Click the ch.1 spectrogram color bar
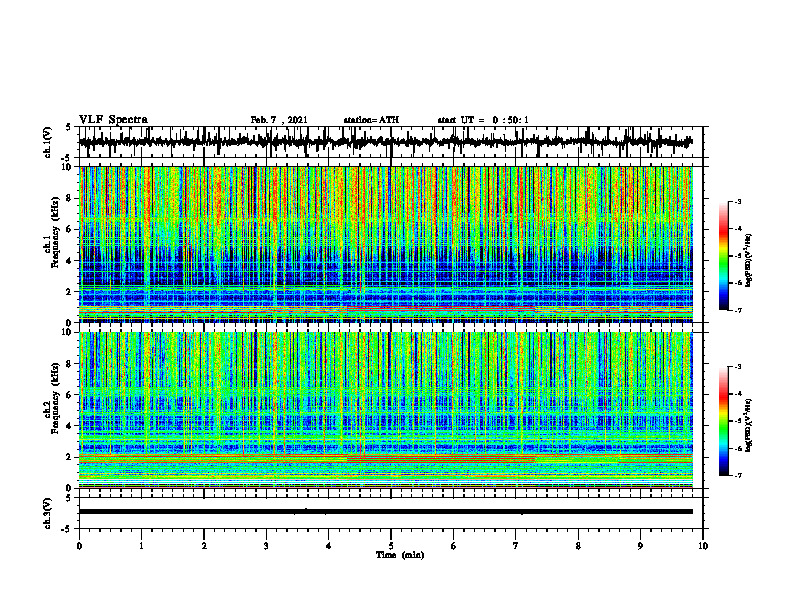Viewport: 792px width, 612px height. pyautogui.click(x=723, y=256)
